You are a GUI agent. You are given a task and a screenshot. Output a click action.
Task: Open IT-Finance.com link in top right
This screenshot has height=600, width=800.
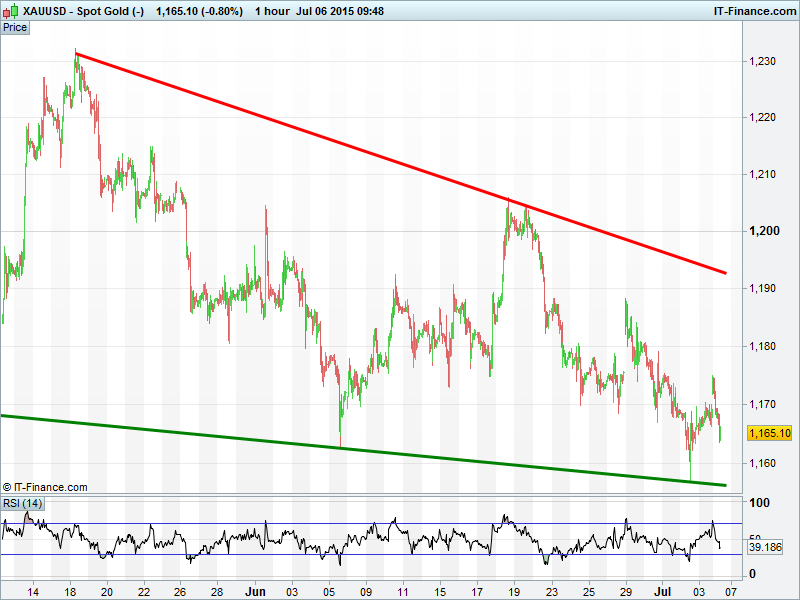[754, 10]
